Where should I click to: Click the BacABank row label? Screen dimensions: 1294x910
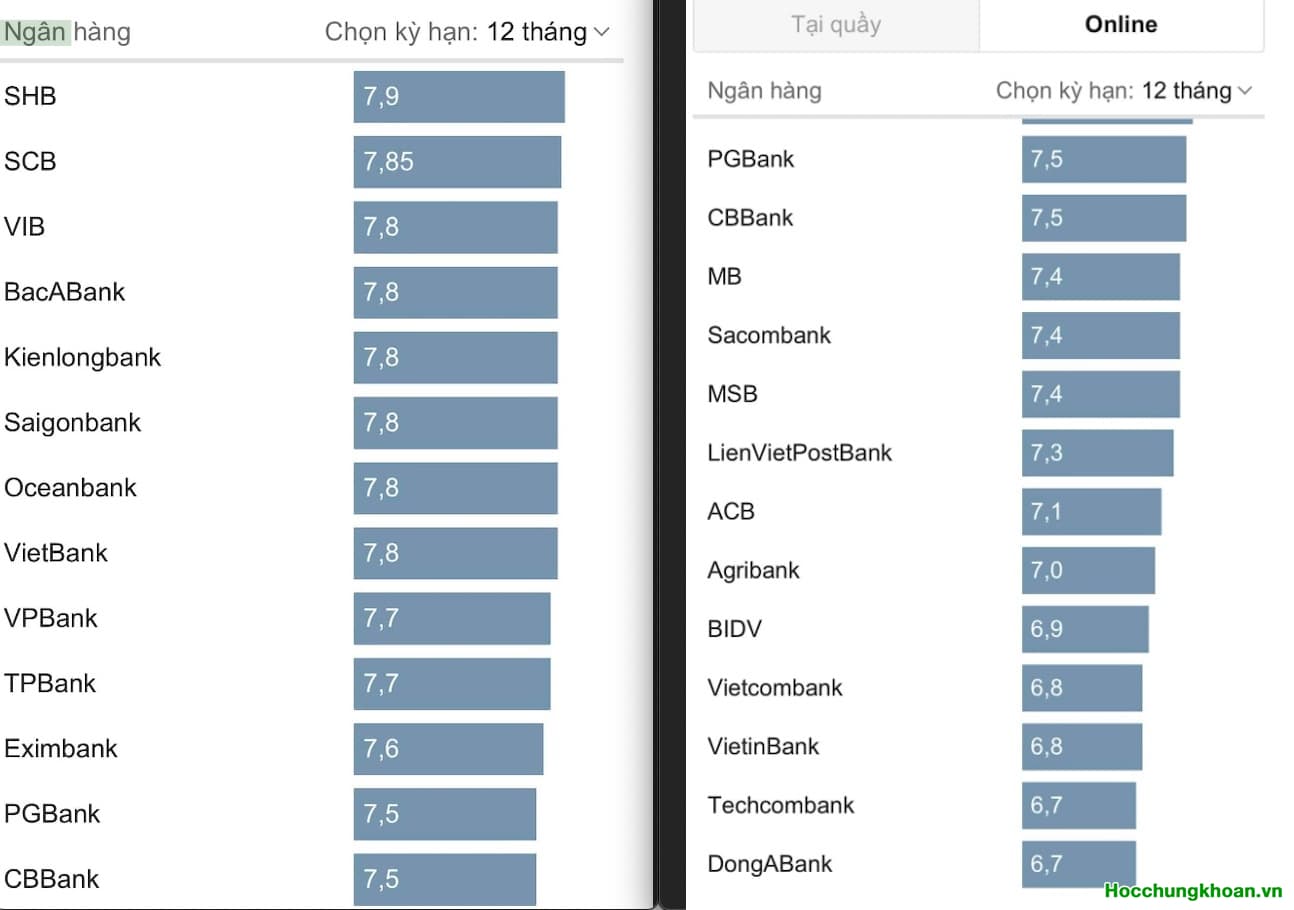point(65,292)
